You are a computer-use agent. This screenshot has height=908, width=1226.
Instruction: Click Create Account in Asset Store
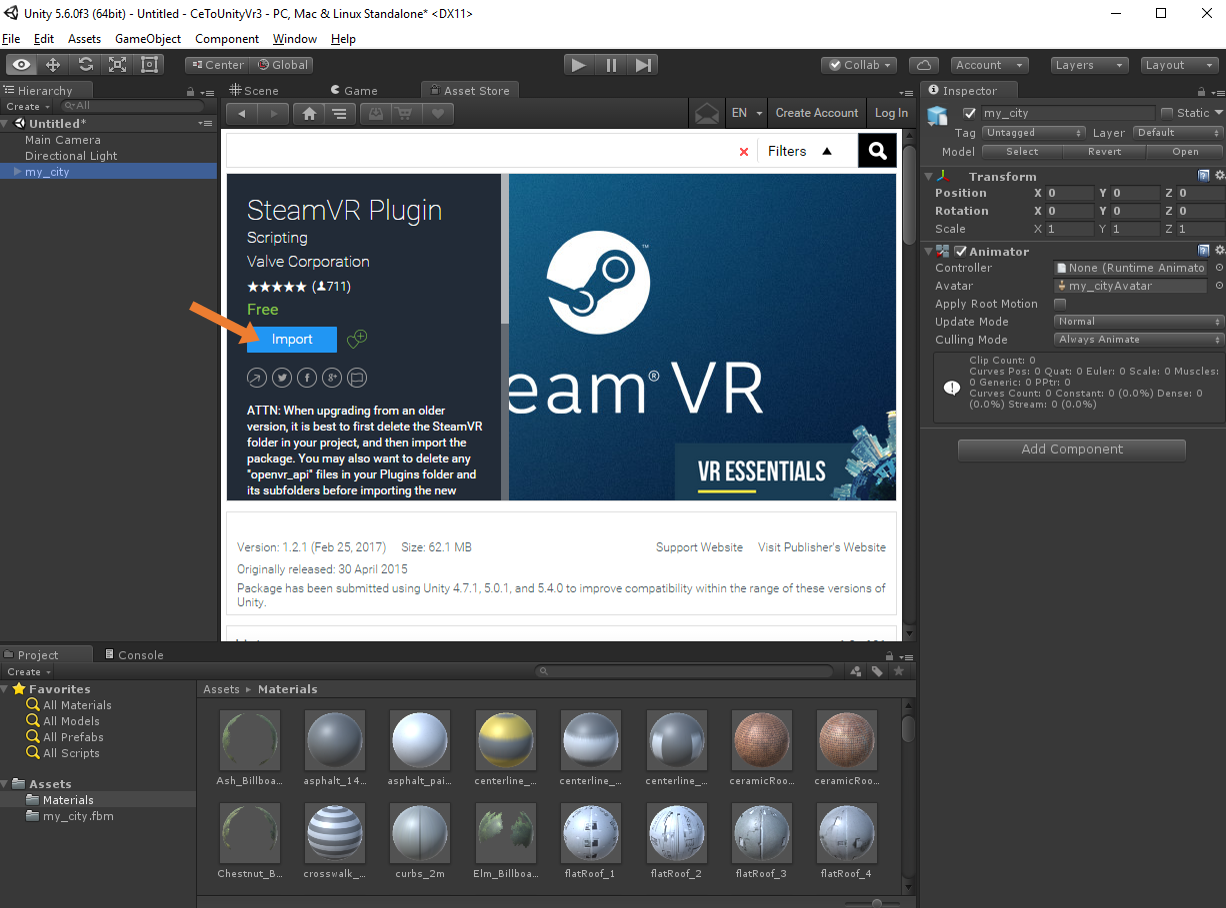pyautogui.click(x=817, y=113)
